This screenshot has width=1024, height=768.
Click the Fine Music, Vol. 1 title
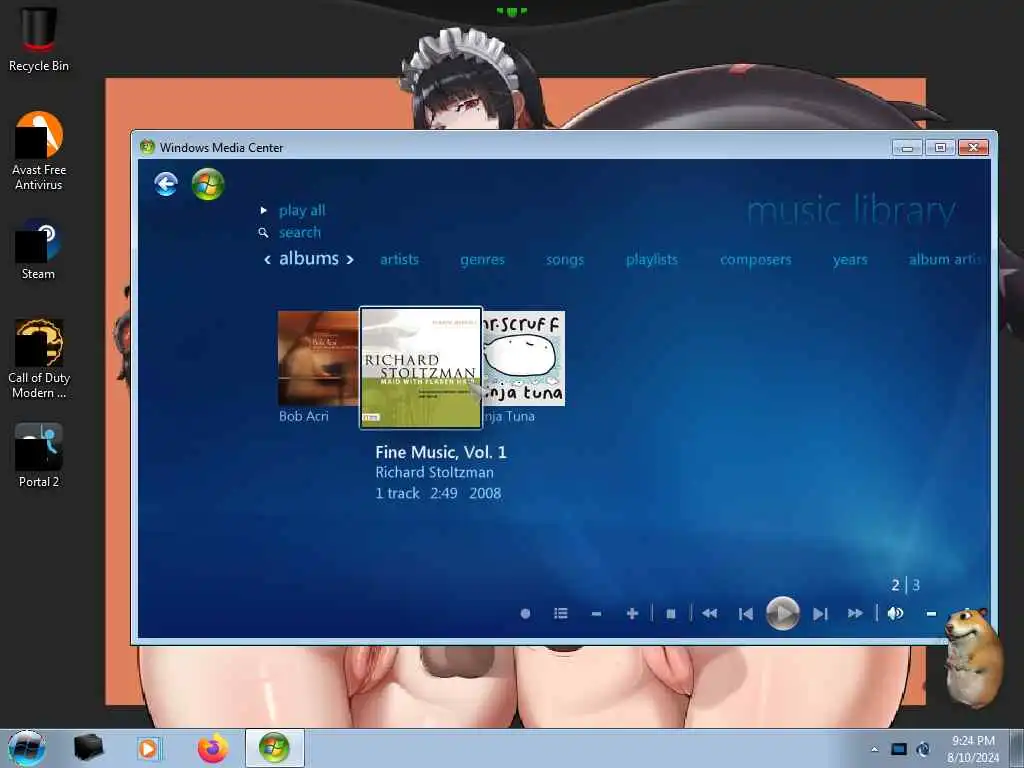441,452
